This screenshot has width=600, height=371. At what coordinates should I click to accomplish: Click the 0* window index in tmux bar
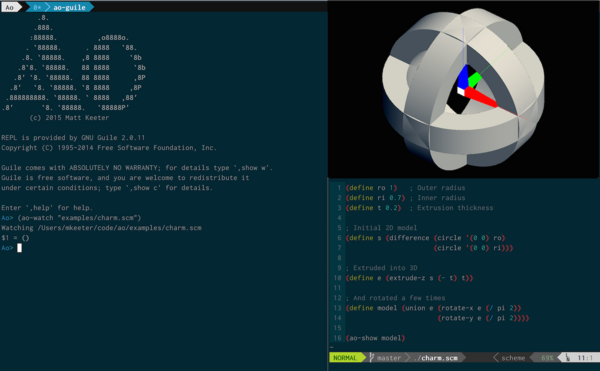click(x=37, y=7)
